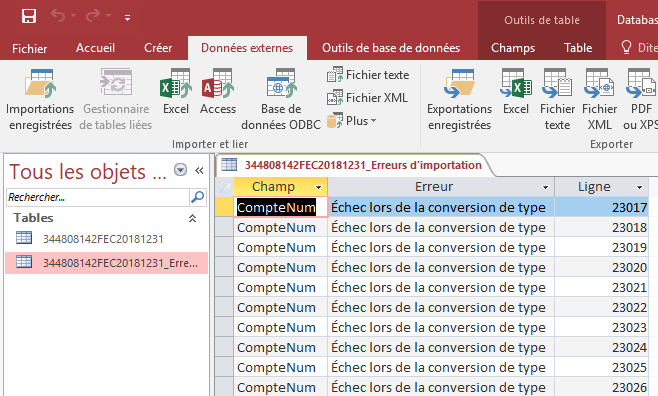Export as PDF ou XPS
The width and height of the screenshot is (658, 396).
pyautogui.click(x=640, y=100)
